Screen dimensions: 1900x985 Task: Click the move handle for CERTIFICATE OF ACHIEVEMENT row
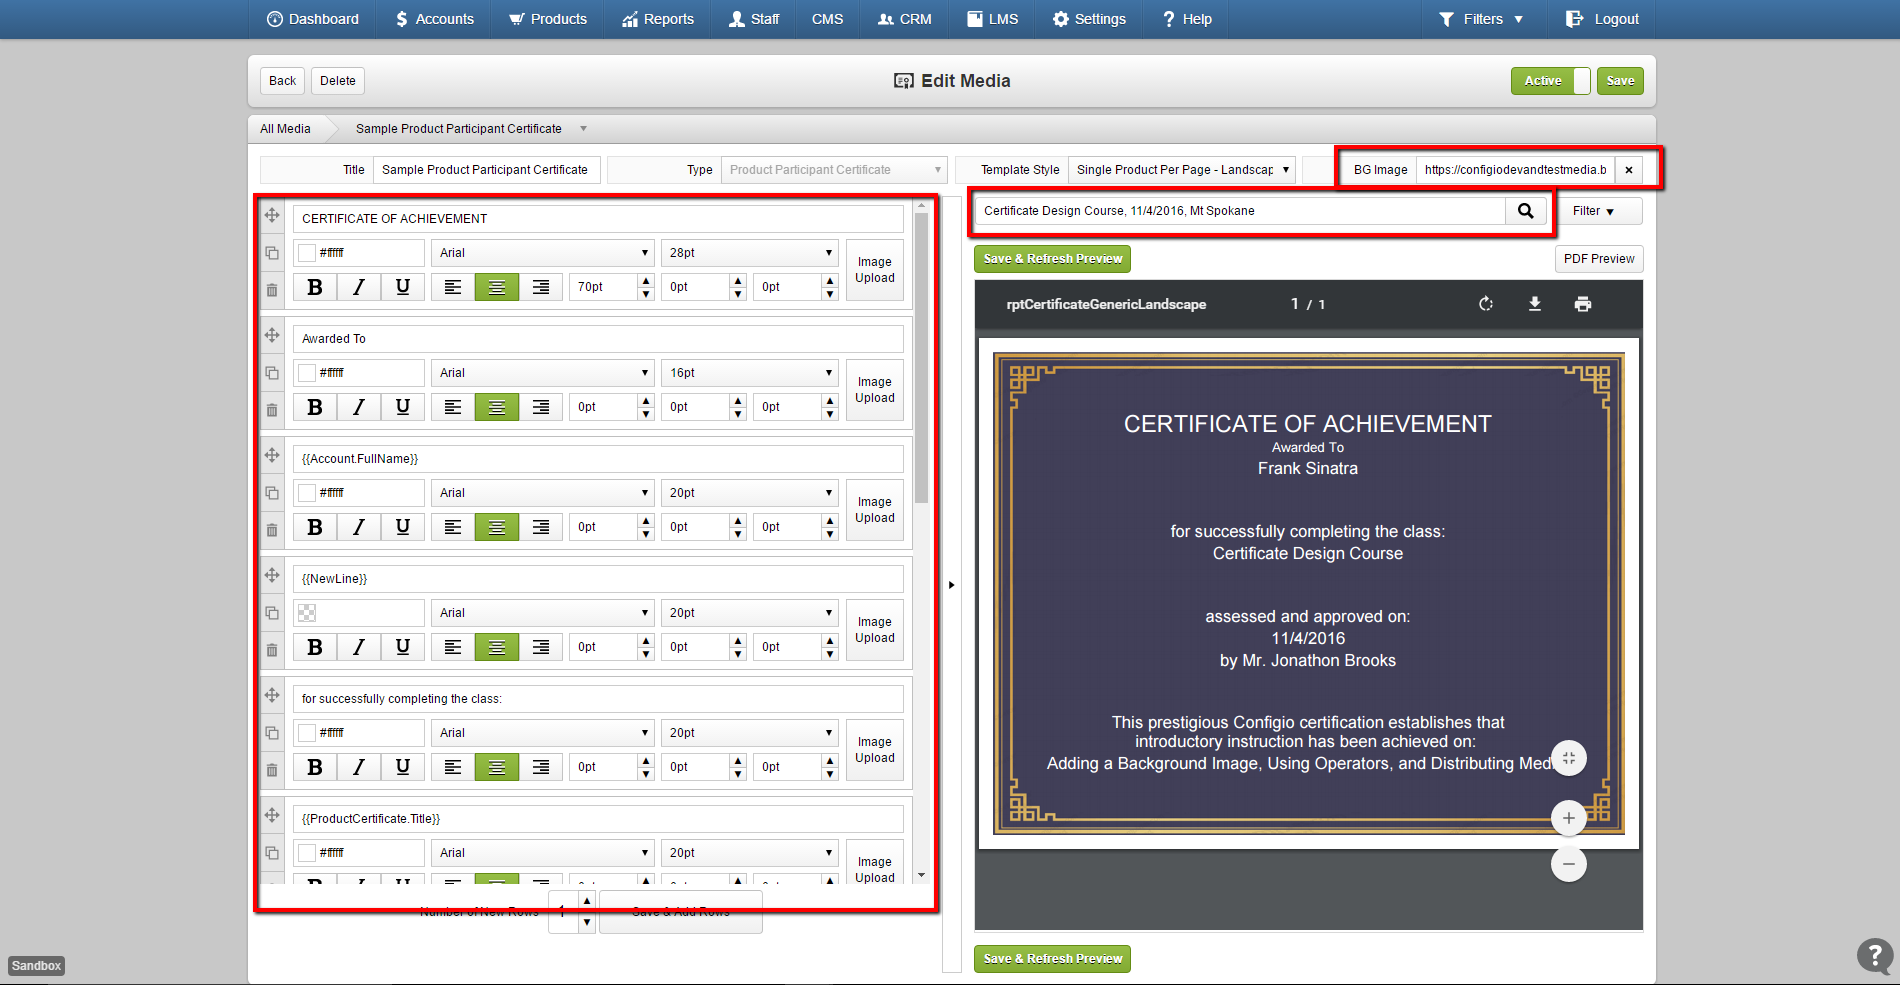coord(272,215)
